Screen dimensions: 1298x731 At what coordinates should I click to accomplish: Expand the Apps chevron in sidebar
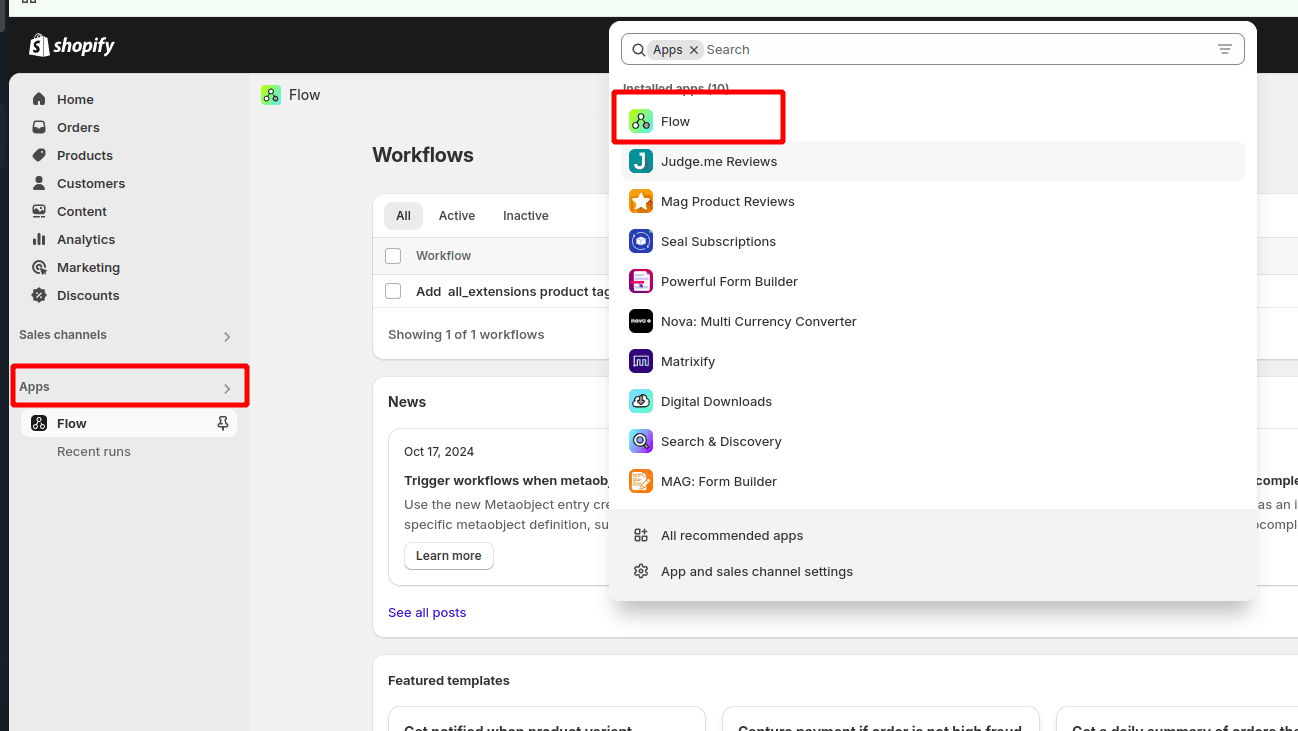coord(227,388)
